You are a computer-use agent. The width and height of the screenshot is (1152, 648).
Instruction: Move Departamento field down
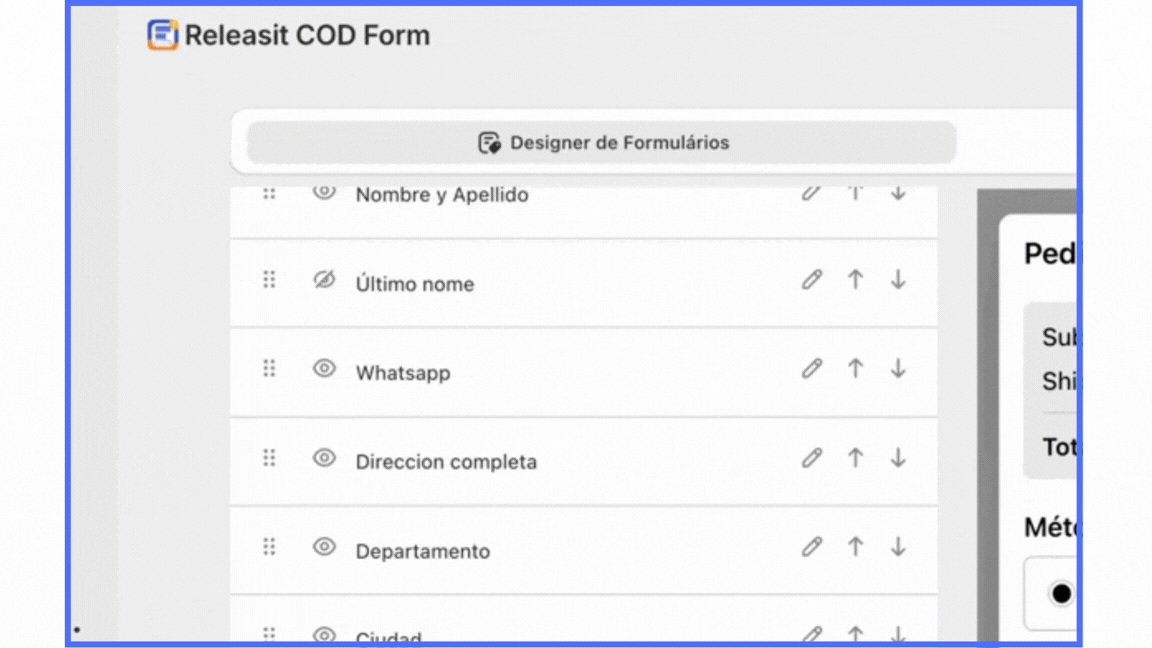(898, 547)
